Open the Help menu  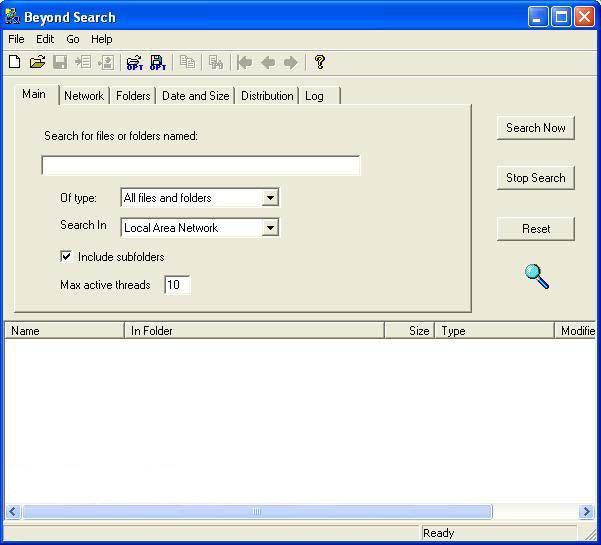102,39
